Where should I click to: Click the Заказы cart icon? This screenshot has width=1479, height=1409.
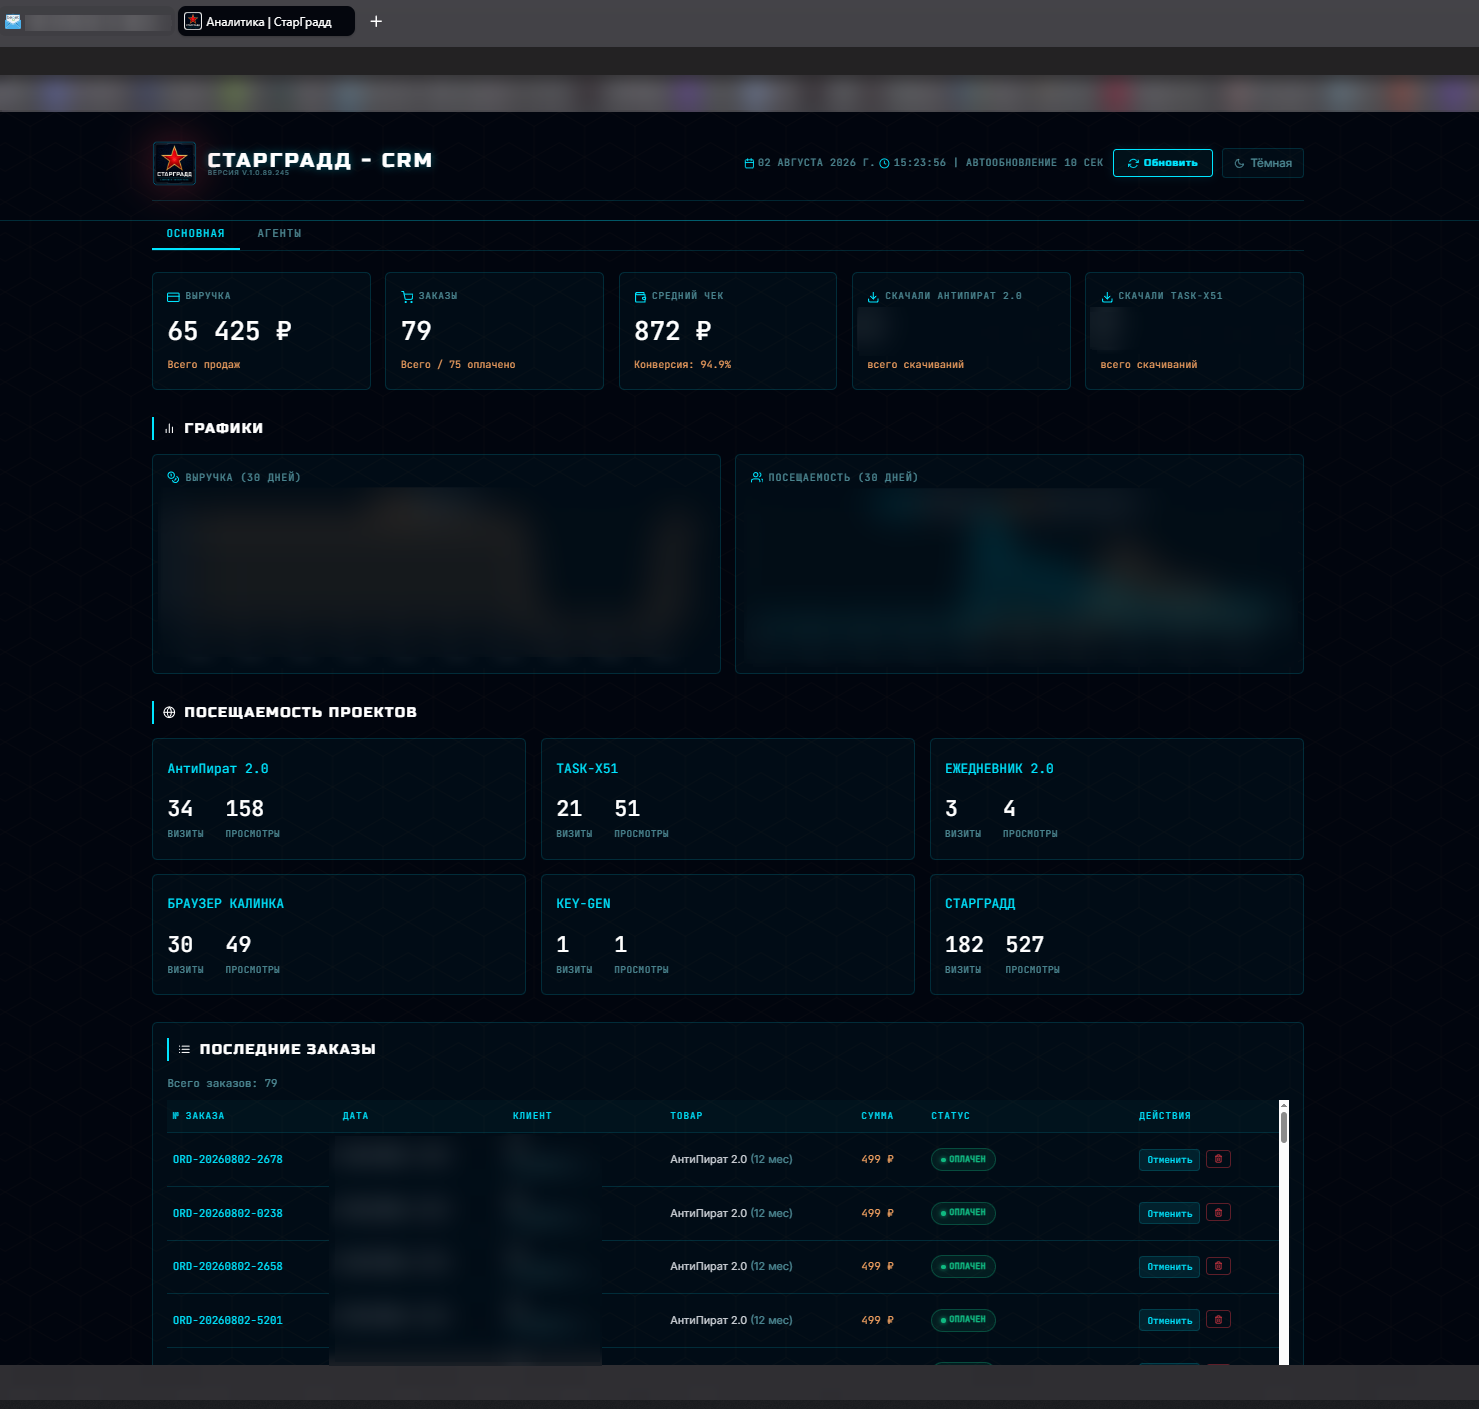[x=407, y=297]
